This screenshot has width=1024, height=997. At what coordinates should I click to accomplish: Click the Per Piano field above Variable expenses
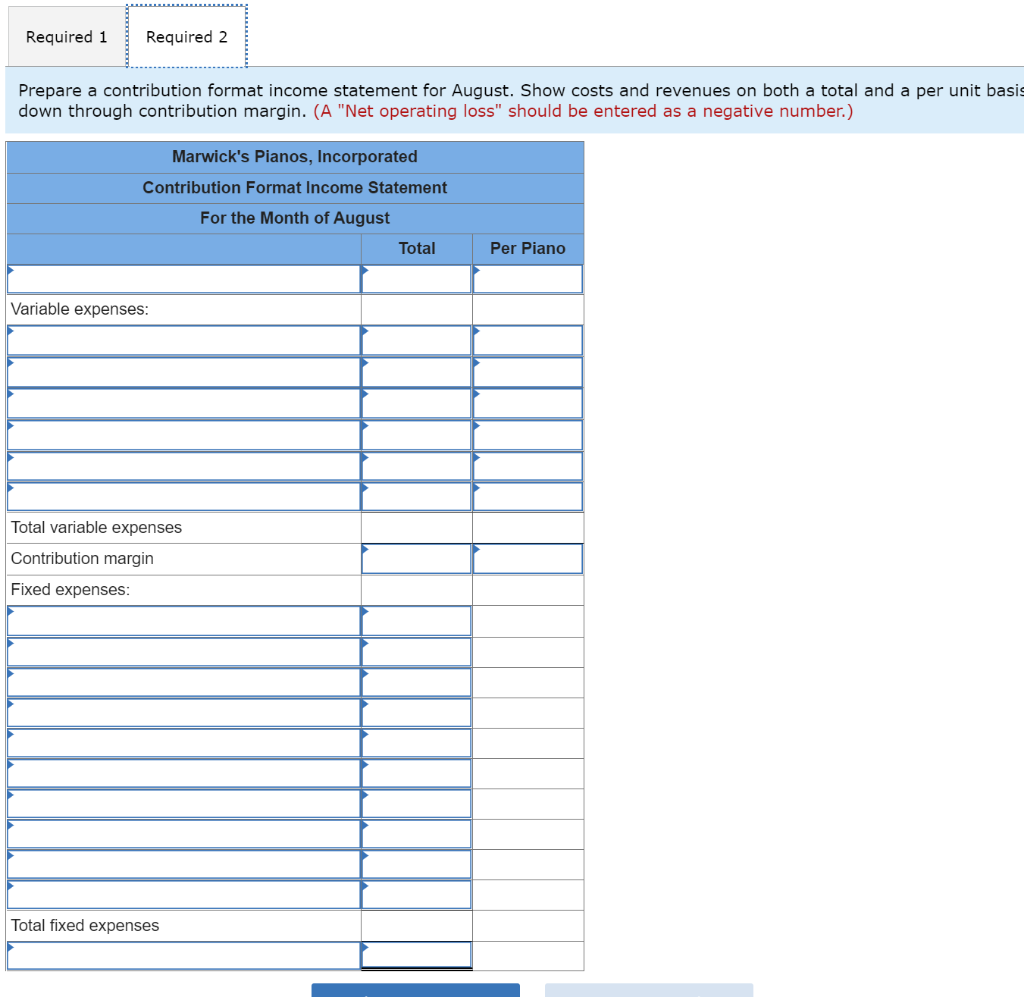[x=528, y=279]
